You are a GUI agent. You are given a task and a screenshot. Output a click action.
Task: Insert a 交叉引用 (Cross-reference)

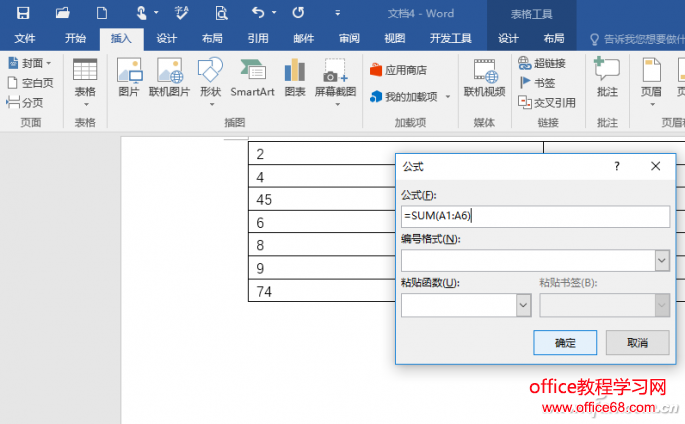point(547,103)
